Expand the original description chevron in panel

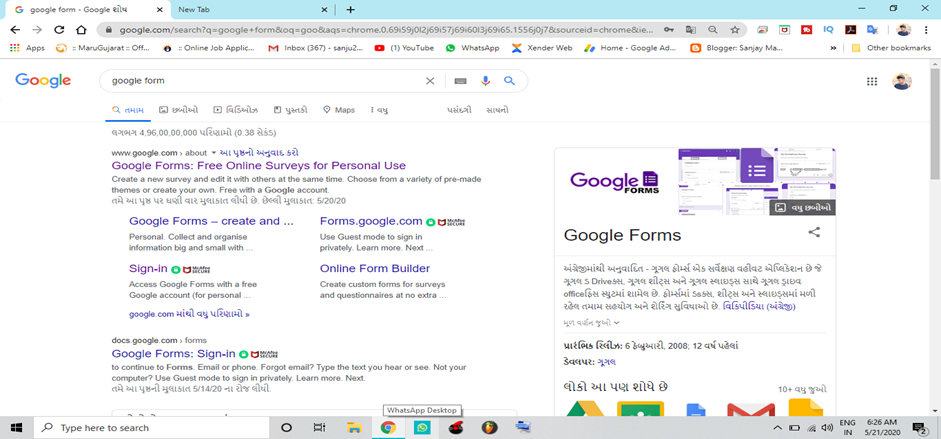pyautogui.click(x=617, y=323)
